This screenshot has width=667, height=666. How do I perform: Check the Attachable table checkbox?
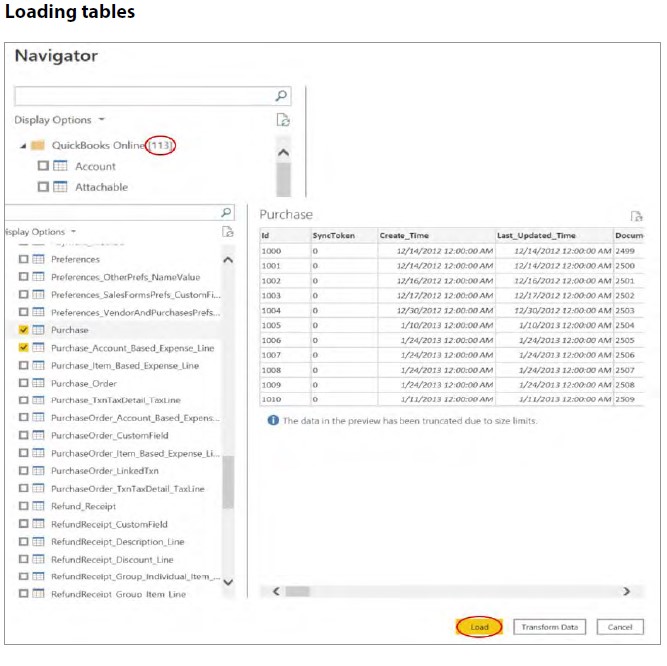(43, 188)
